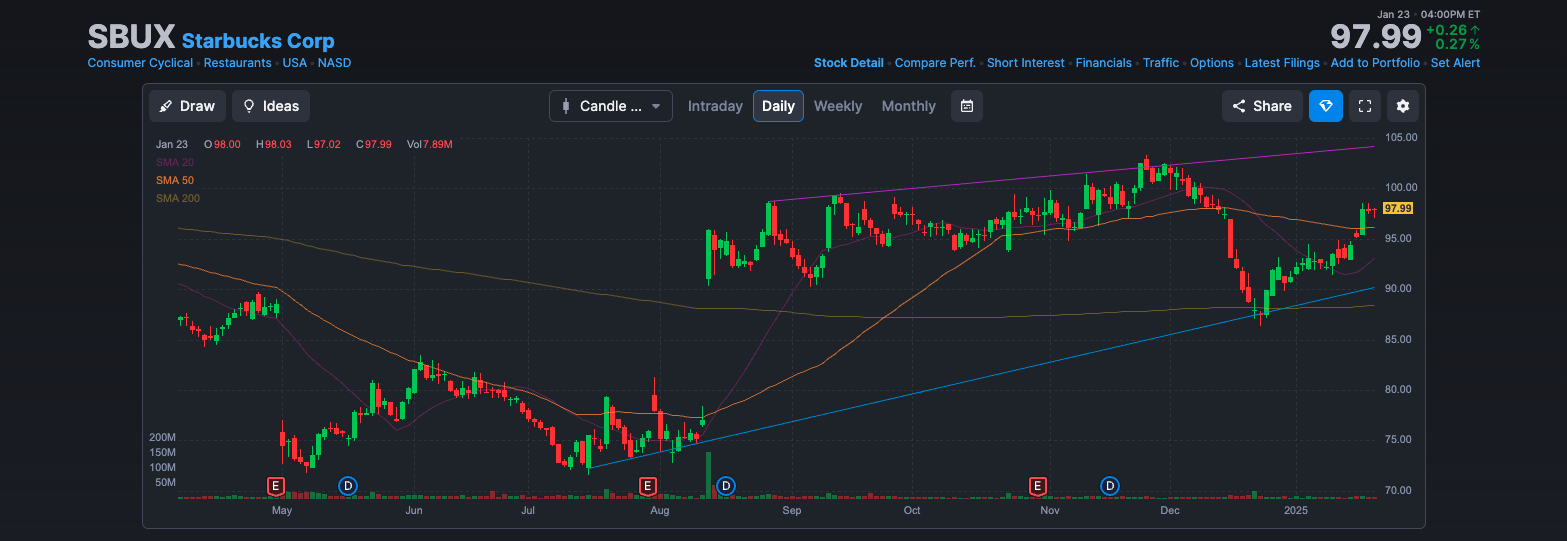
Task: Open the Draw tool
Action: [x=187, y=106]
